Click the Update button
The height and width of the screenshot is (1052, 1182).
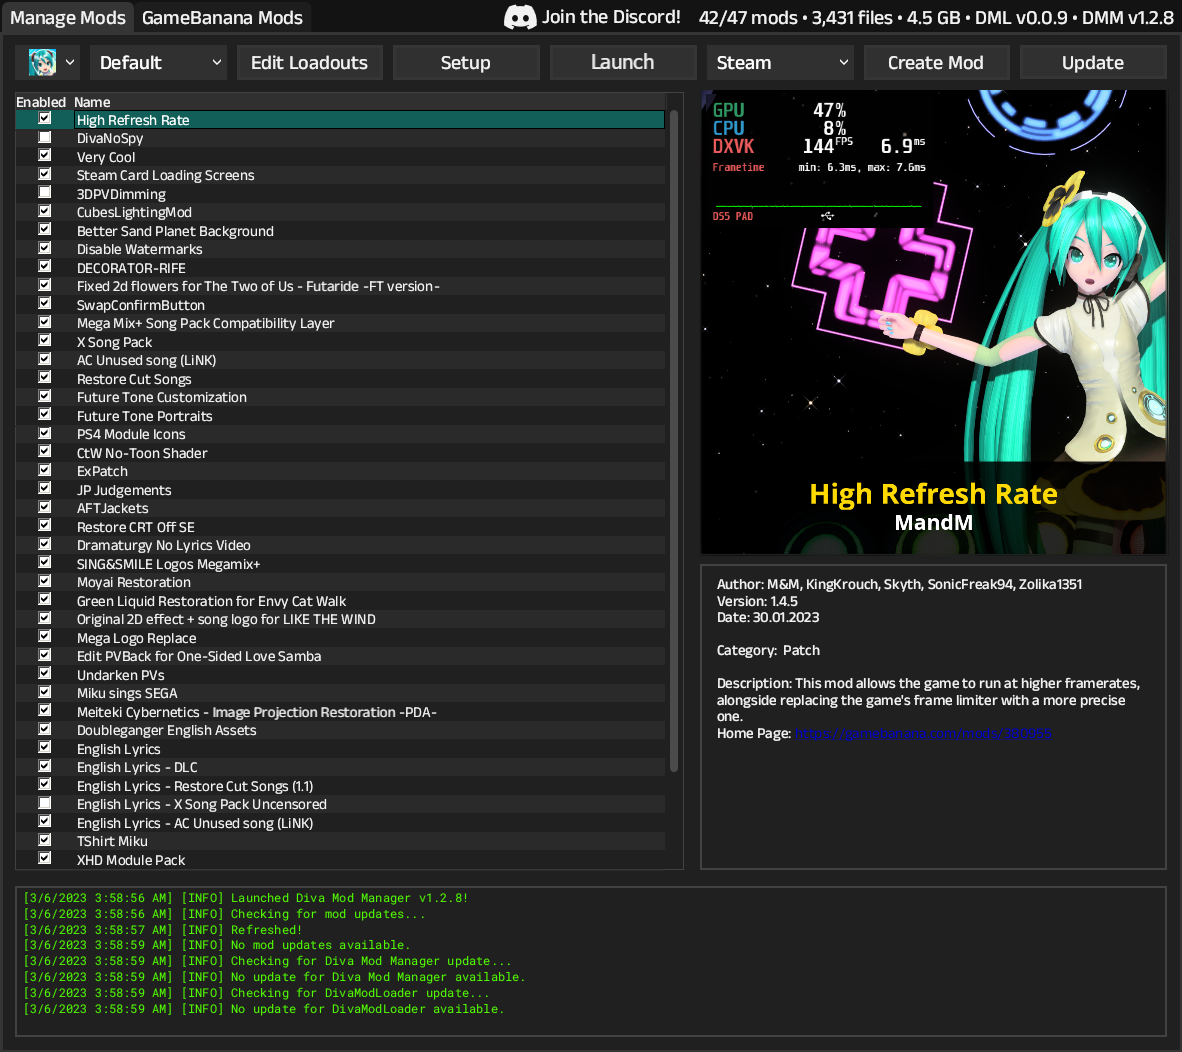1093,63
